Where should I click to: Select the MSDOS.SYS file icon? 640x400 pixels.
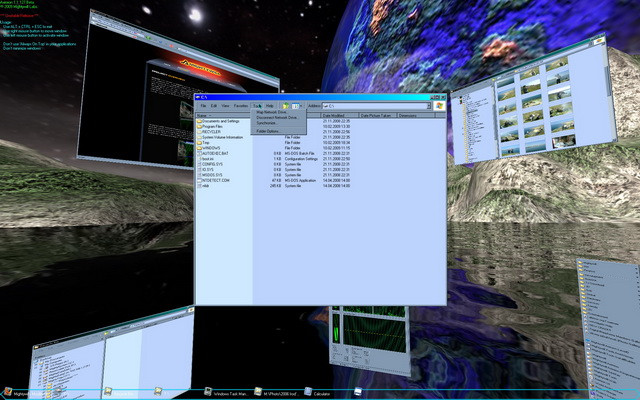click(x=200, y=175)
